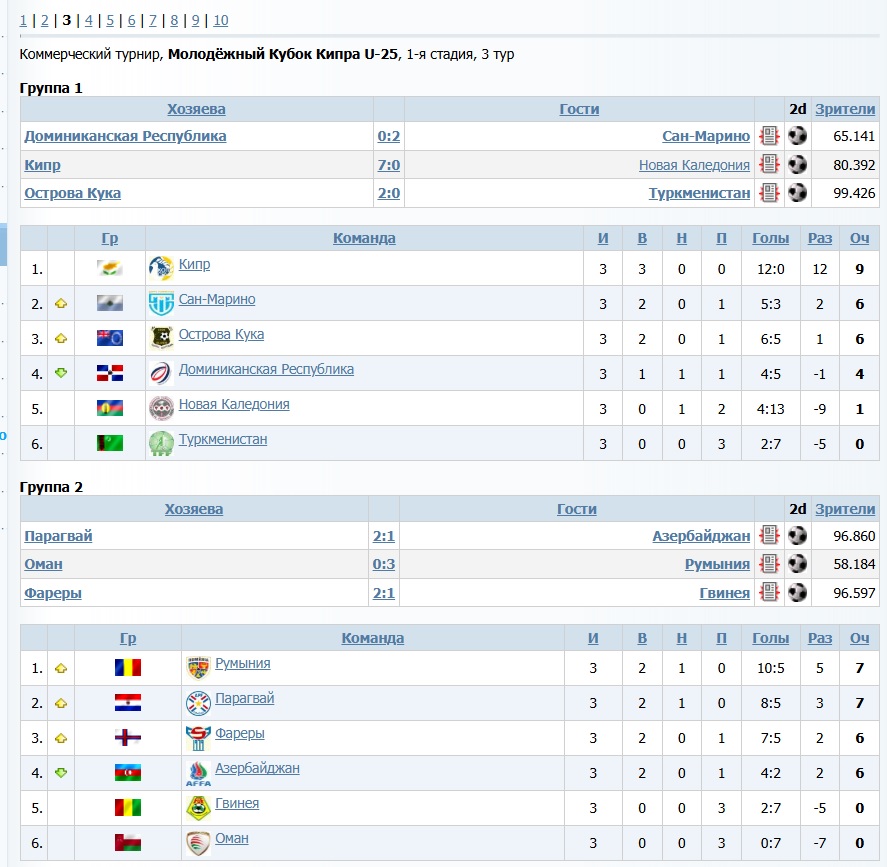Click Азербайджан AFFA team crest
This screenshot has height=867, width=887.
tap(198, 773)
